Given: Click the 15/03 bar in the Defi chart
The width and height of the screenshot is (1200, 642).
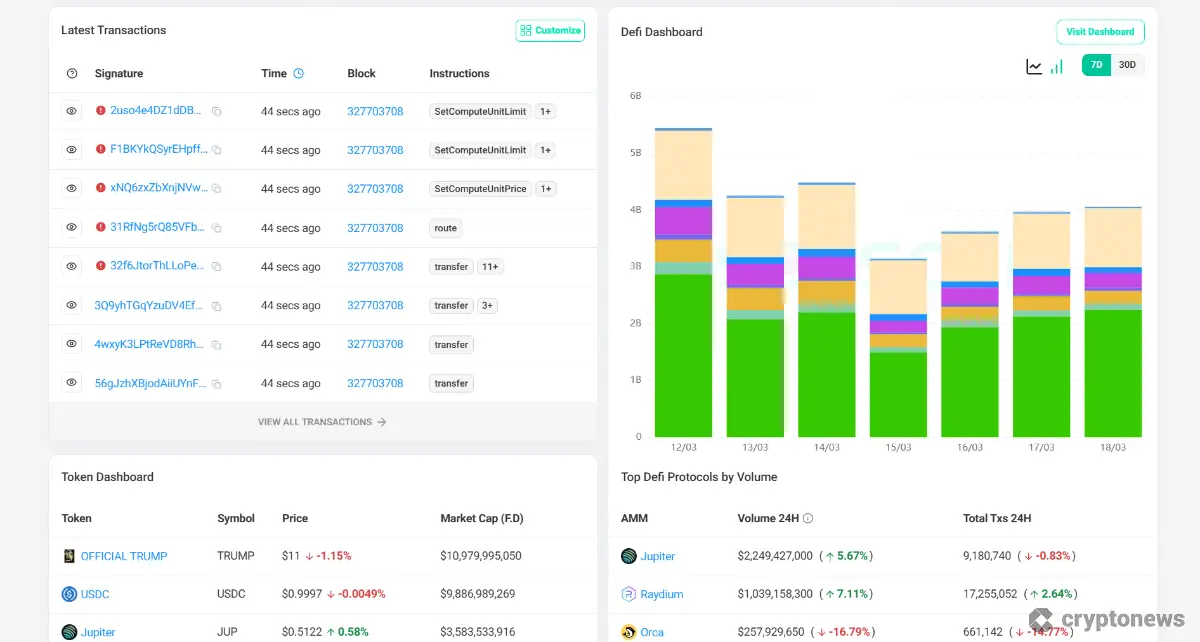Looking at the screenshot, I should coord(898,348).
